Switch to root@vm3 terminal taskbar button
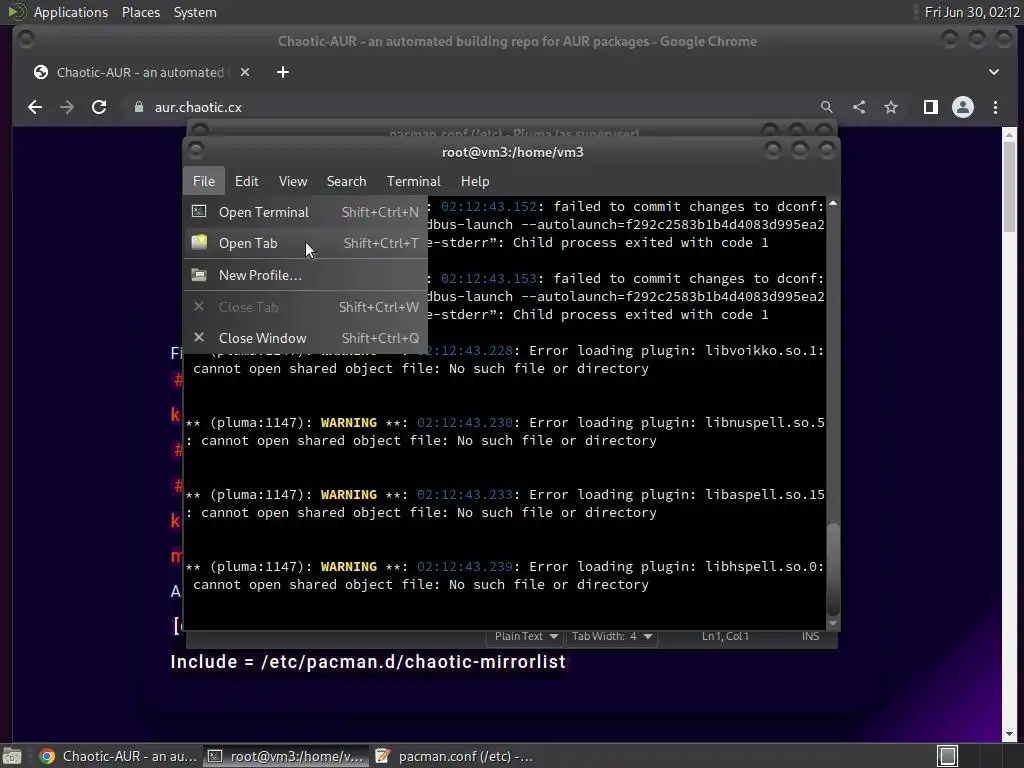The height and width of the screenshot is (768, 1024). point(285,756)
